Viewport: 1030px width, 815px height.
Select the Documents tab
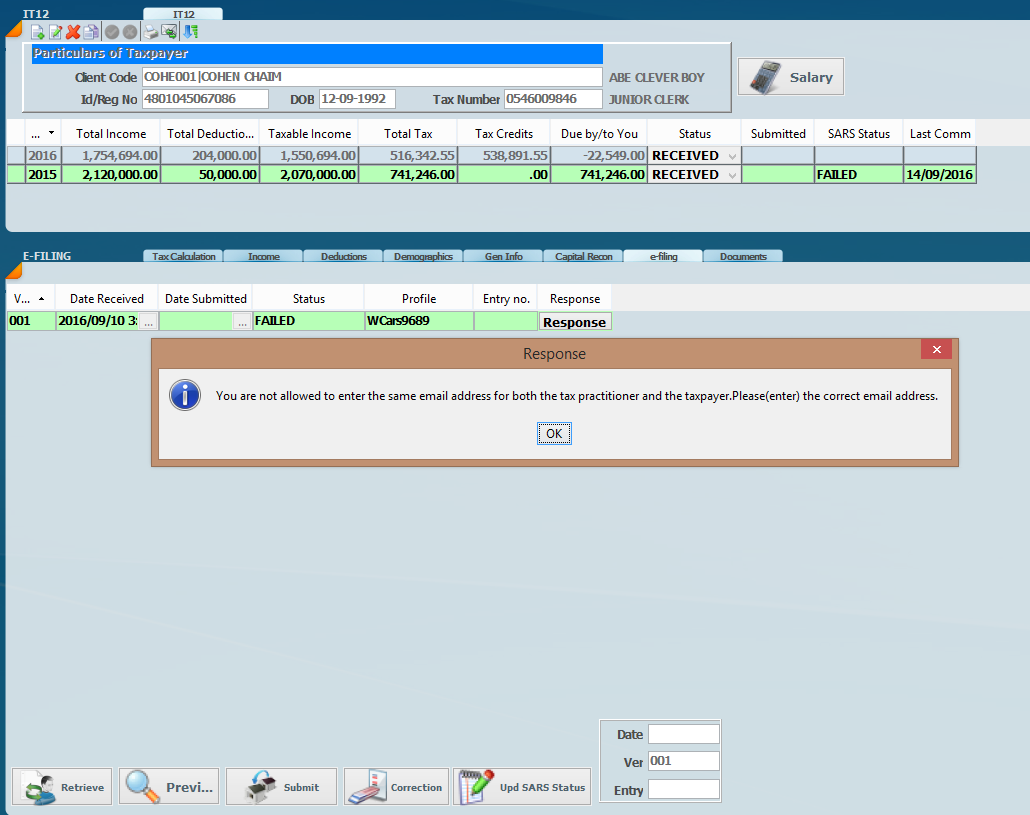[x=742, y=257]
